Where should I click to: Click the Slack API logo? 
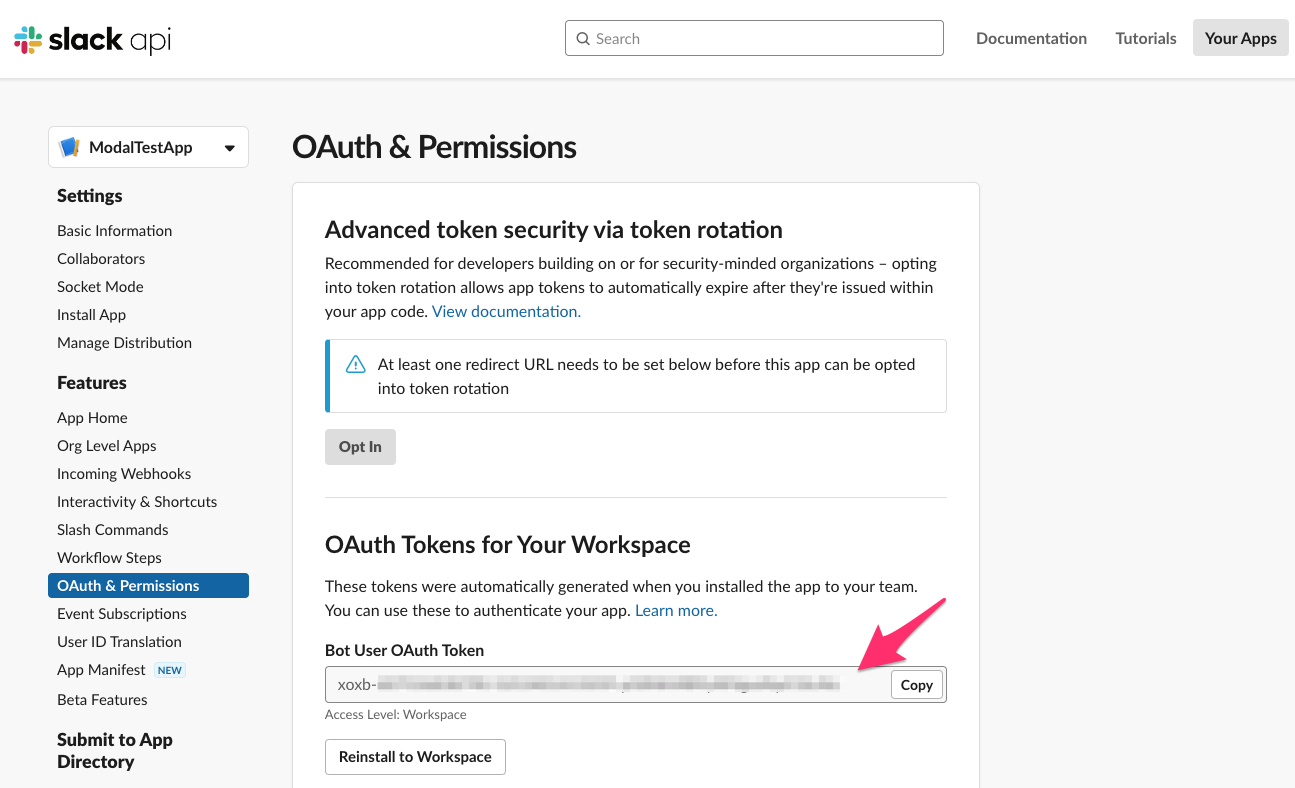tap(90, 39)
